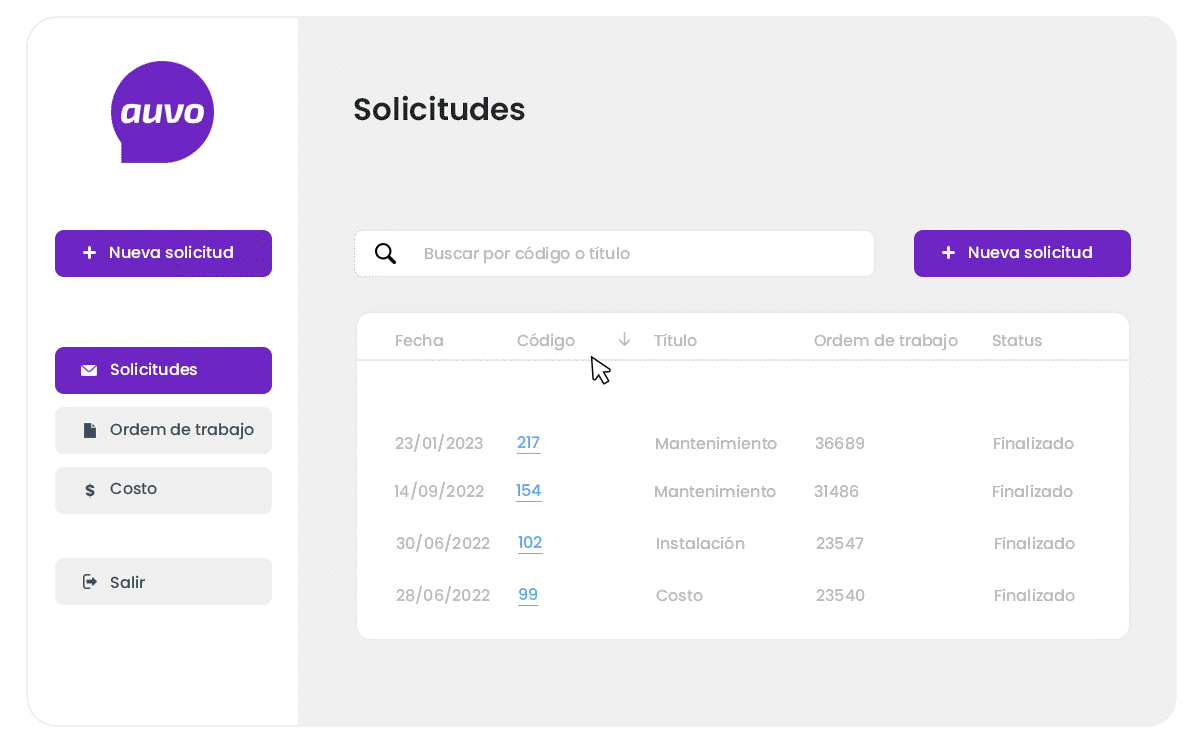
Task: Open request code 99
Action: point(528,595)
